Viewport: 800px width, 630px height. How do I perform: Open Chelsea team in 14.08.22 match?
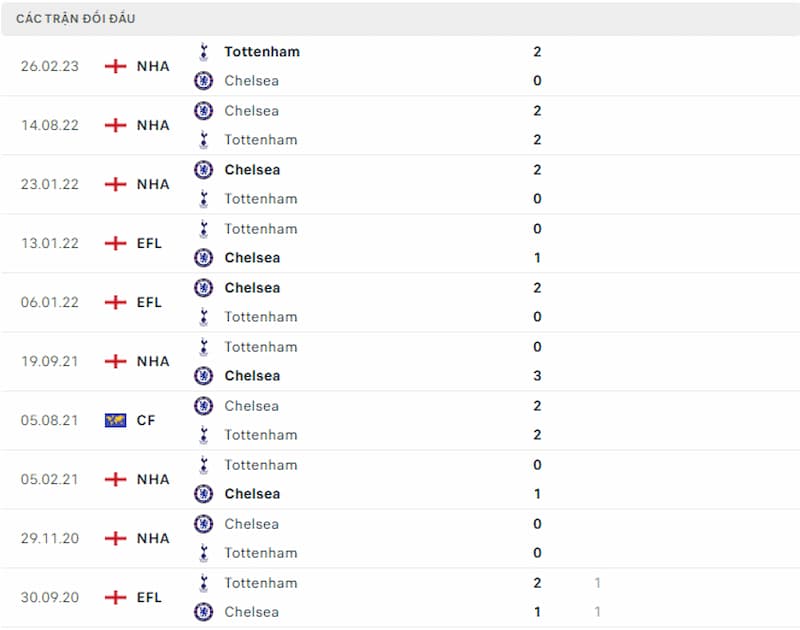[x=252, y=111]
